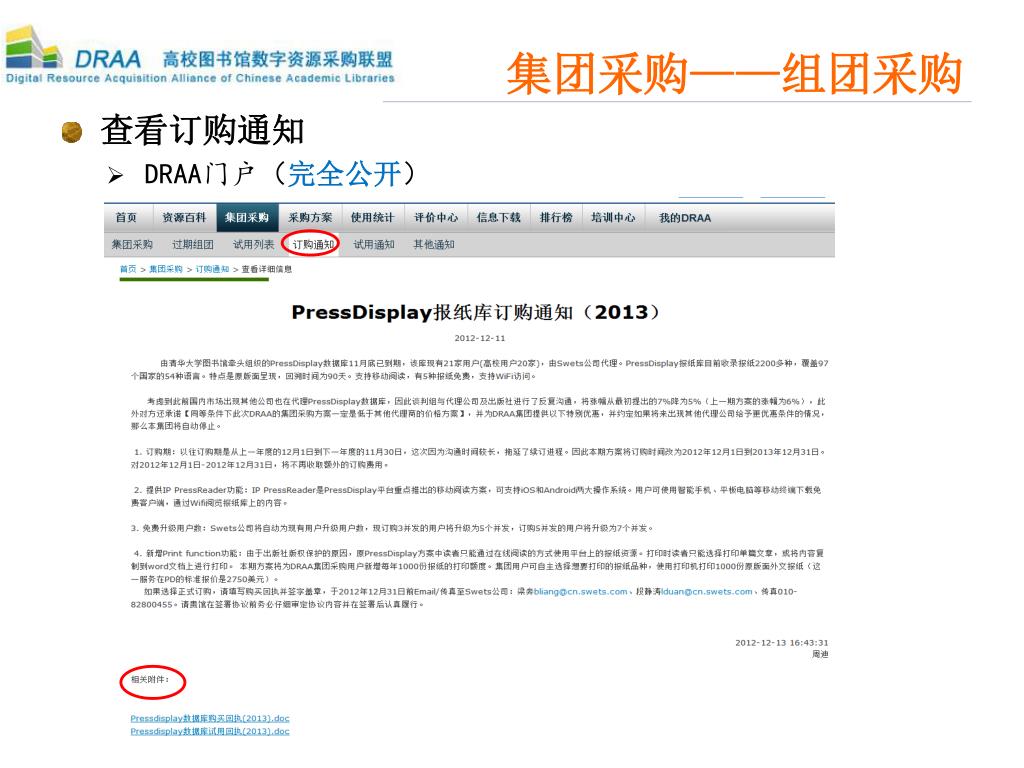This screenshot has width=1024, height=768.
Task: Select the 试用通知 submenu item
Action: tap(374, 244)
